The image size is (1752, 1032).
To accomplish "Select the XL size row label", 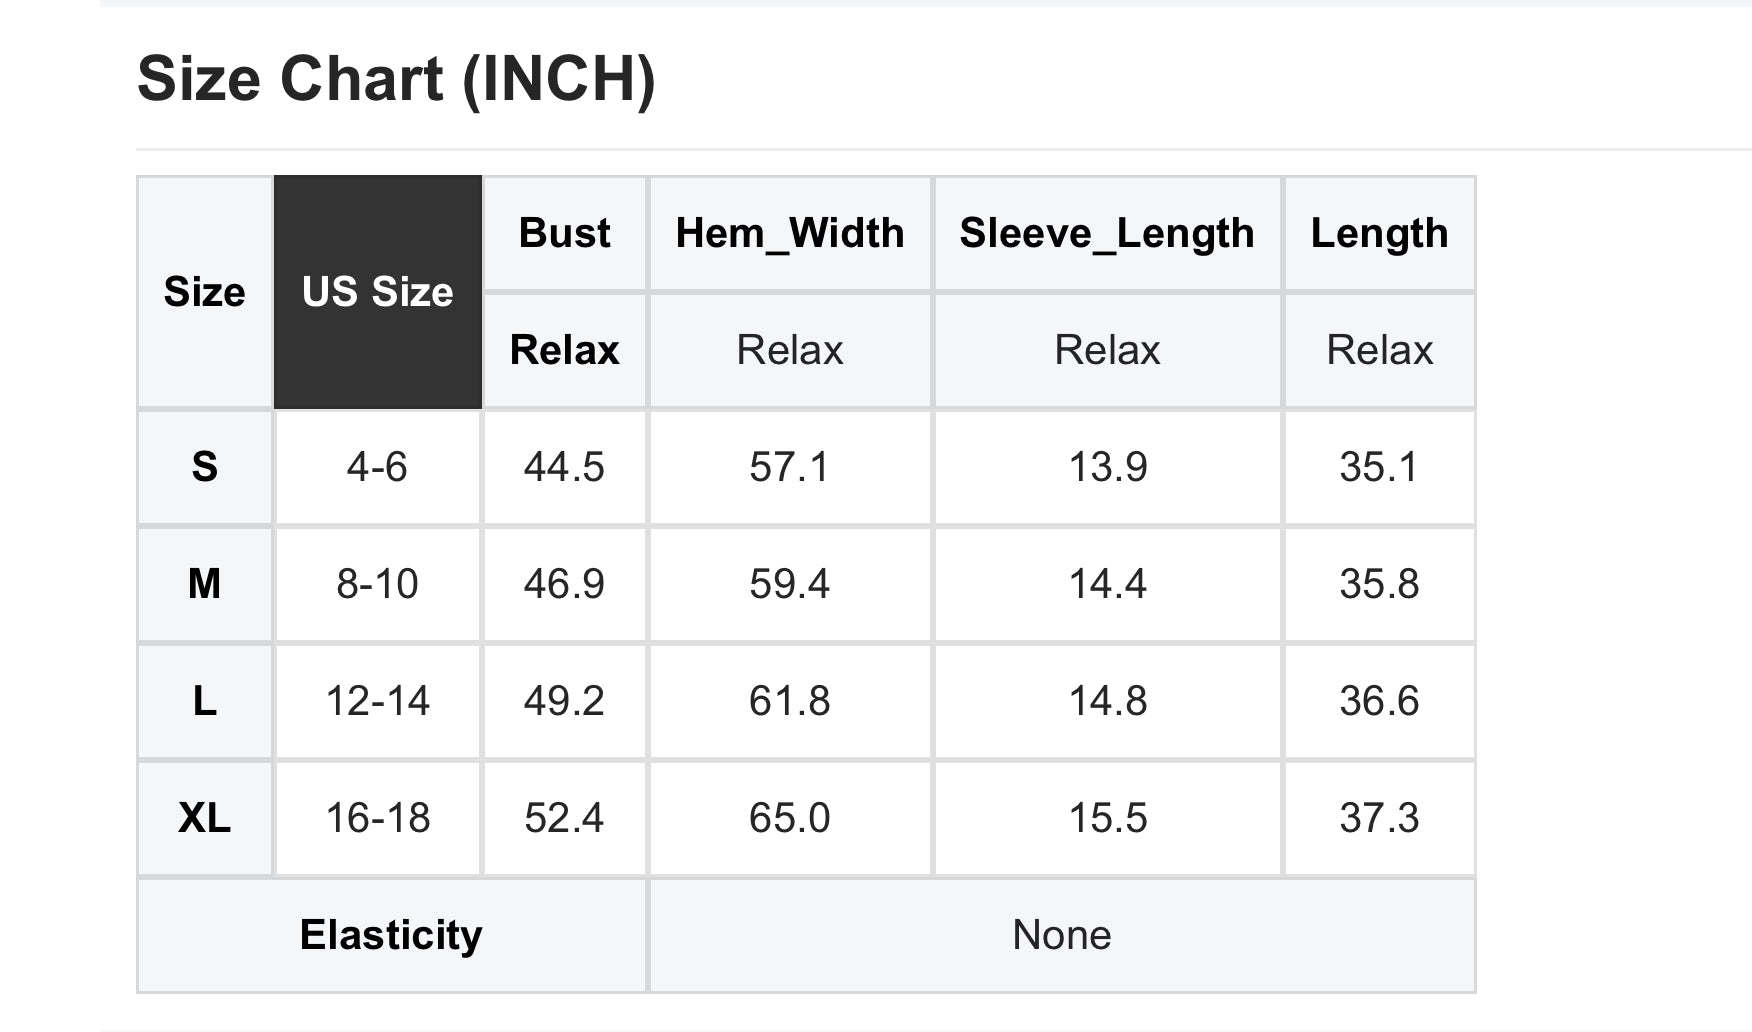I will [204, 818].
